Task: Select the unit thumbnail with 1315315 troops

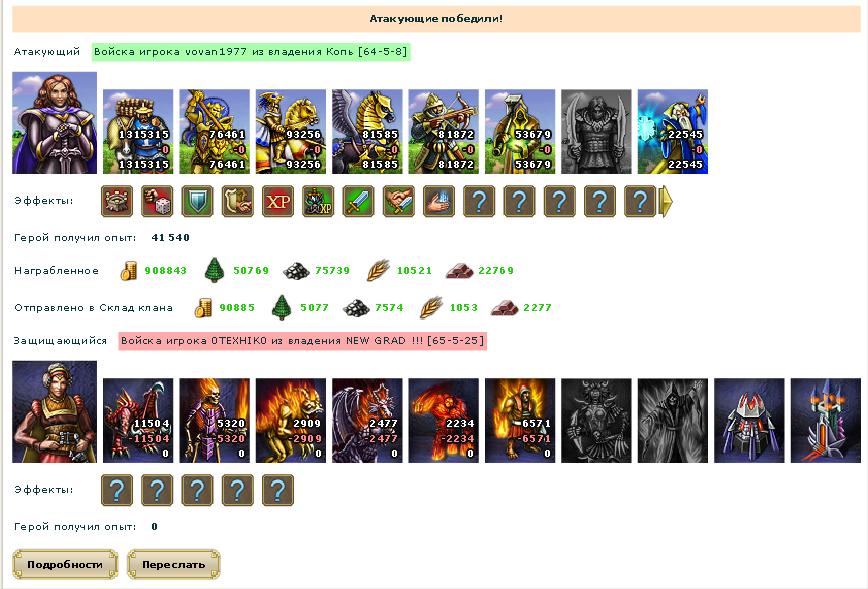Action: coord(138,132)
